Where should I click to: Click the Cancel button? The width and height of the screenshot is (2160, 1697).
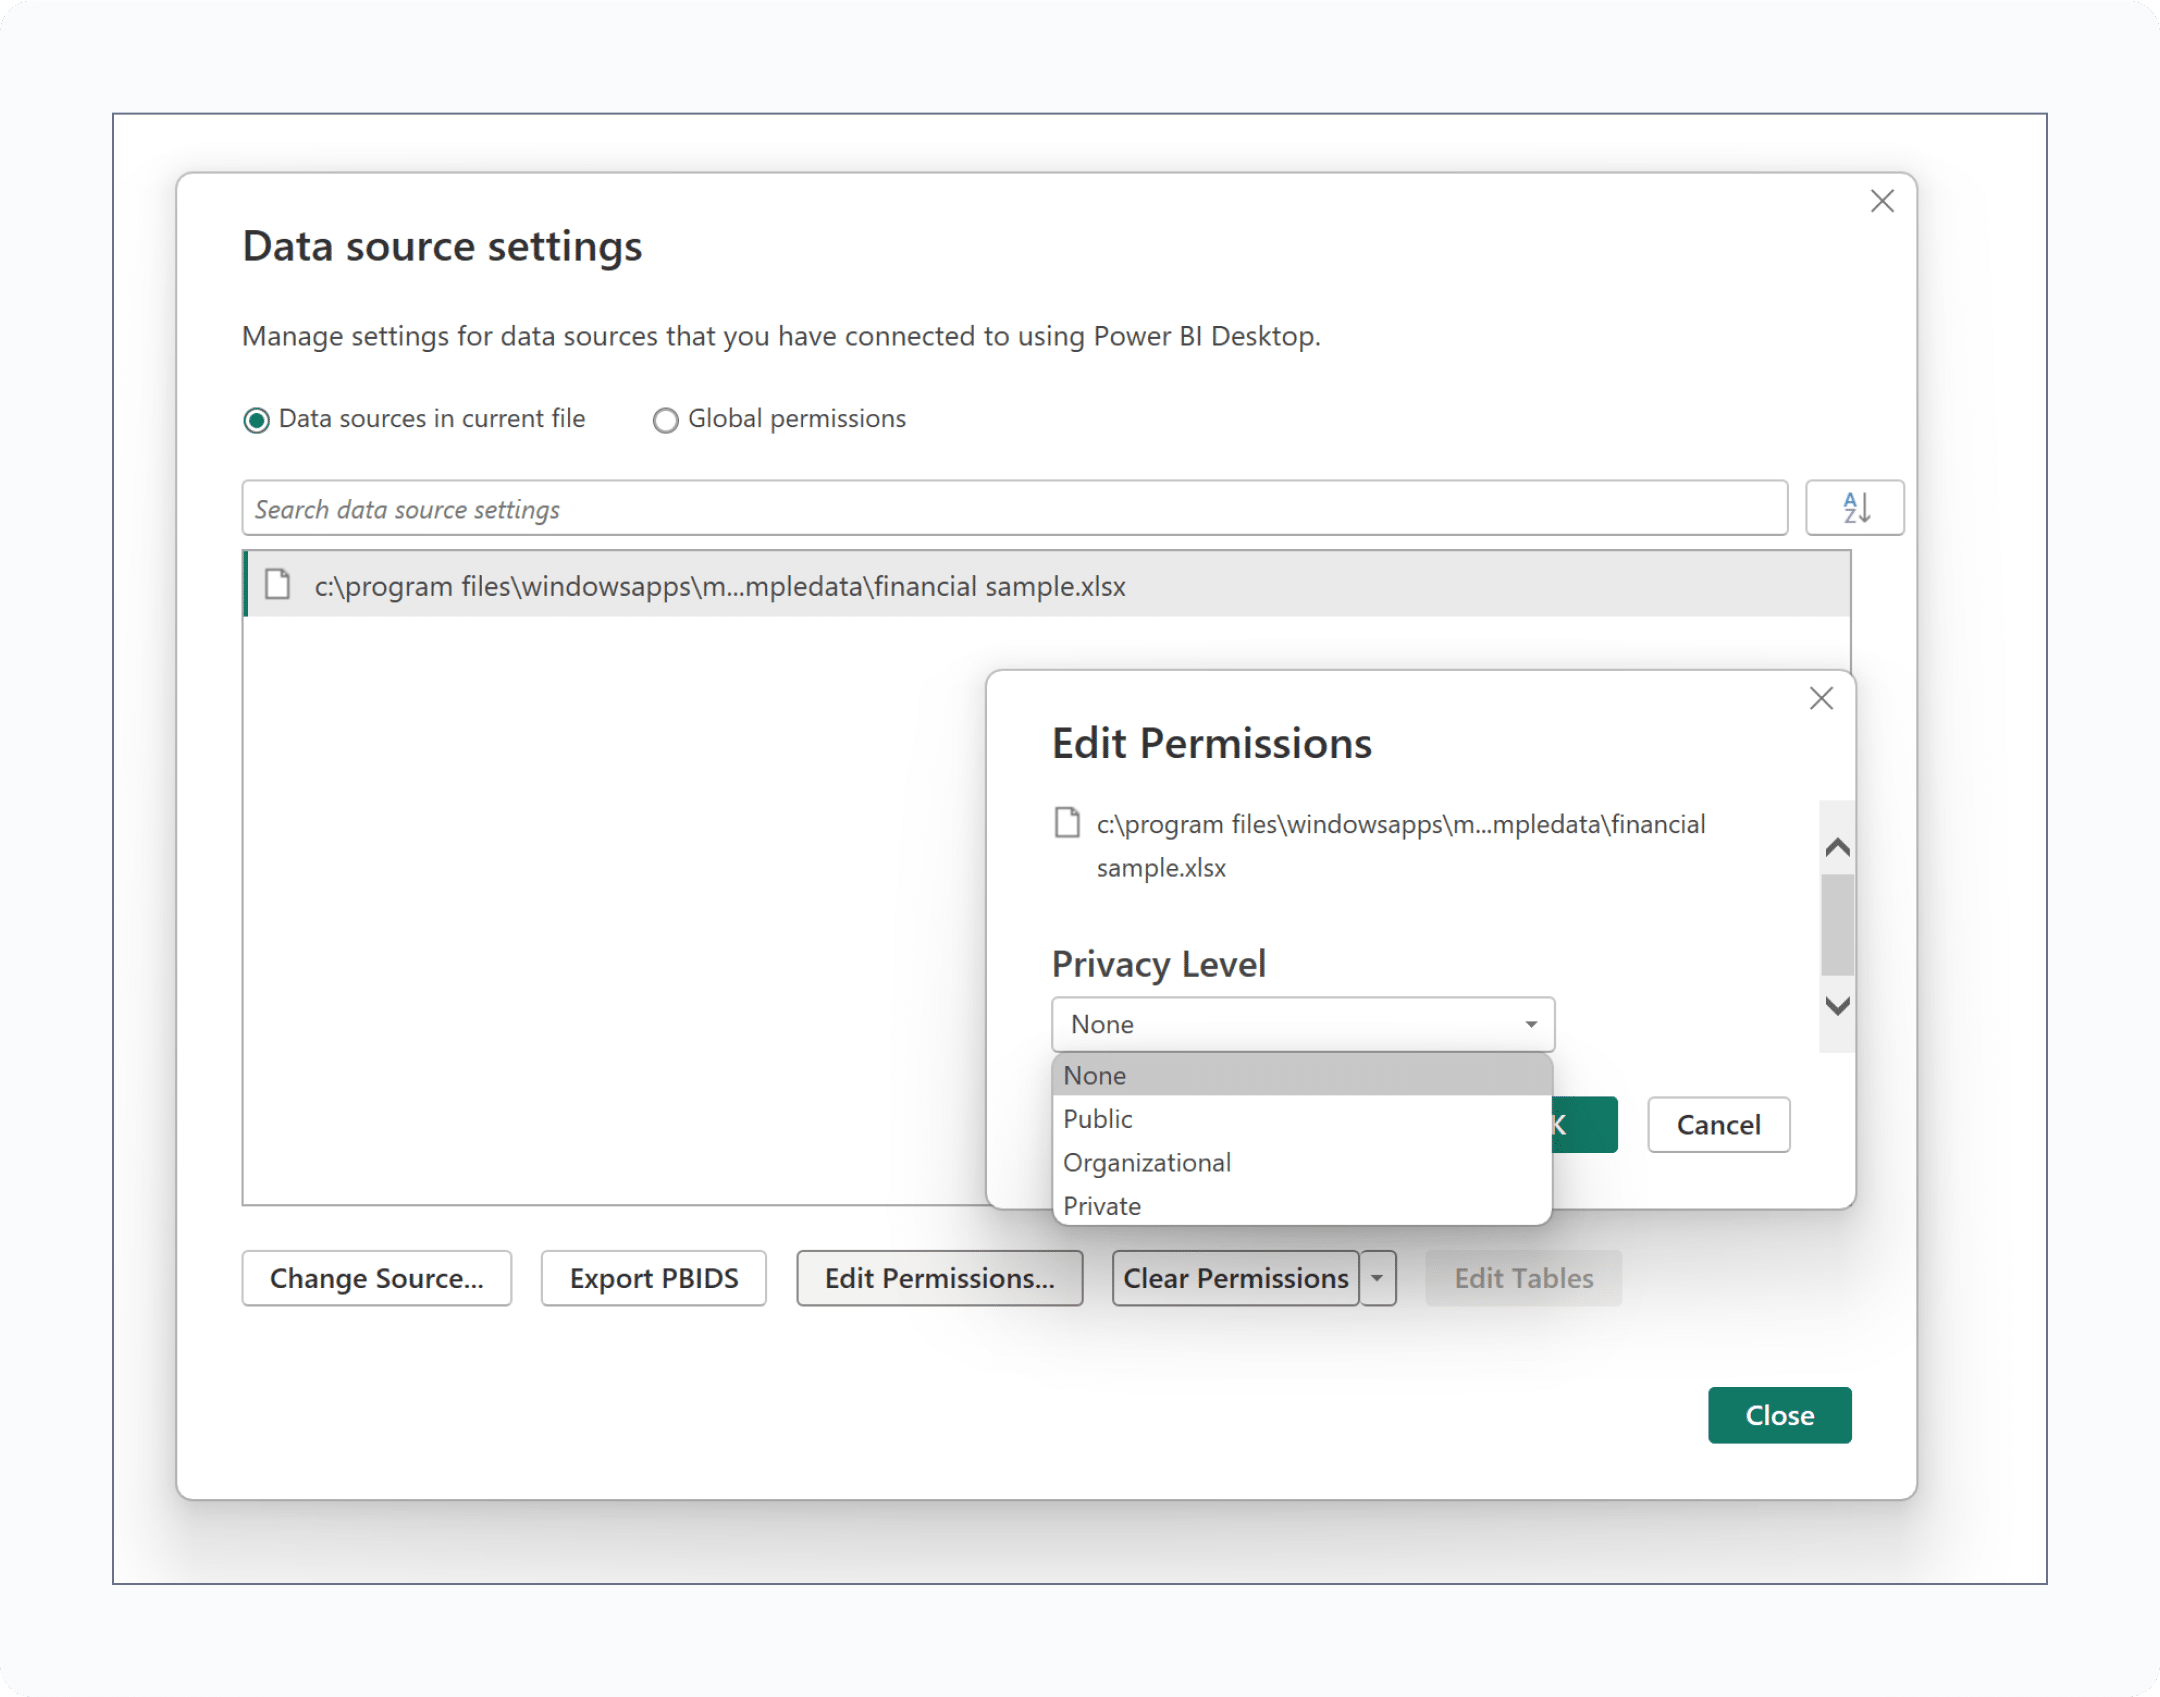point(1718,1125)
